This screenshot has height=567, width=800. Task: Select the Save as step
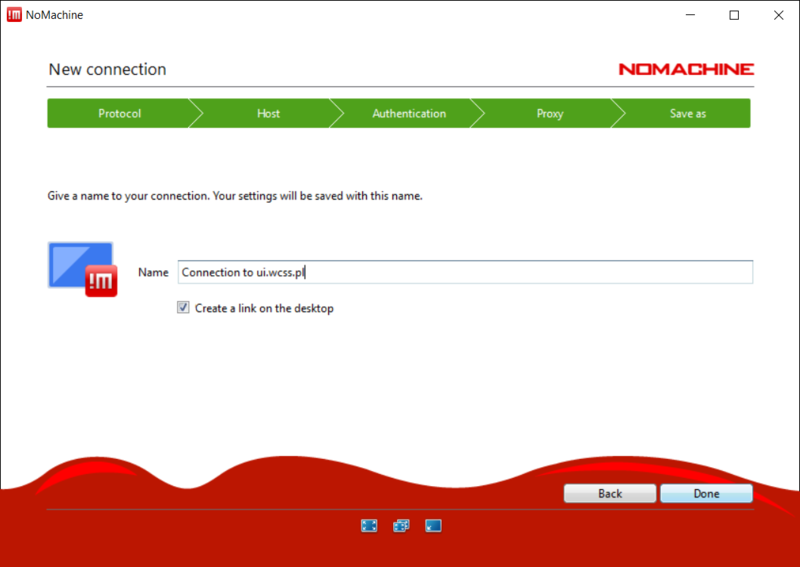pos(687,114)
